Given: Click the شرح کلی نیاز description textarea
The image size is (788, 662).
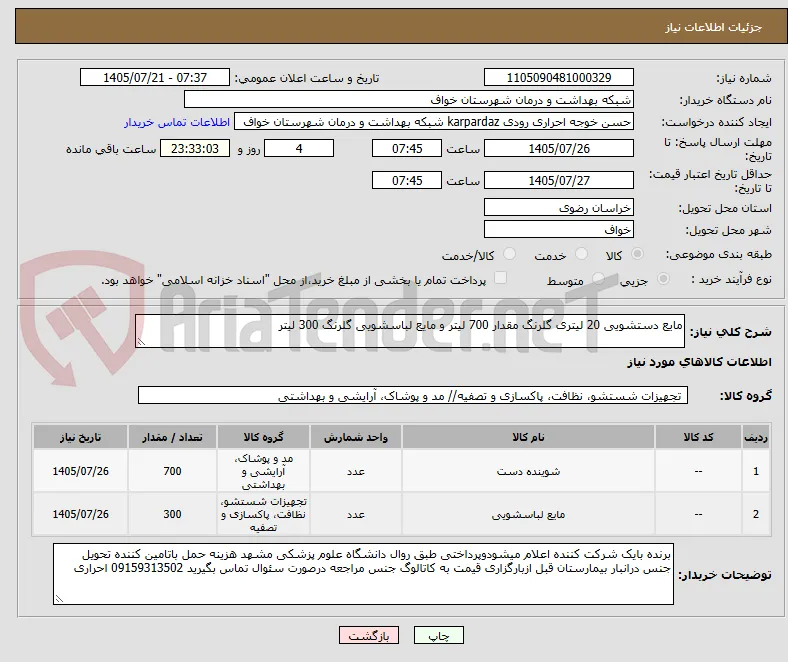Looking at the screenshot, I should (x=410, y=331).
